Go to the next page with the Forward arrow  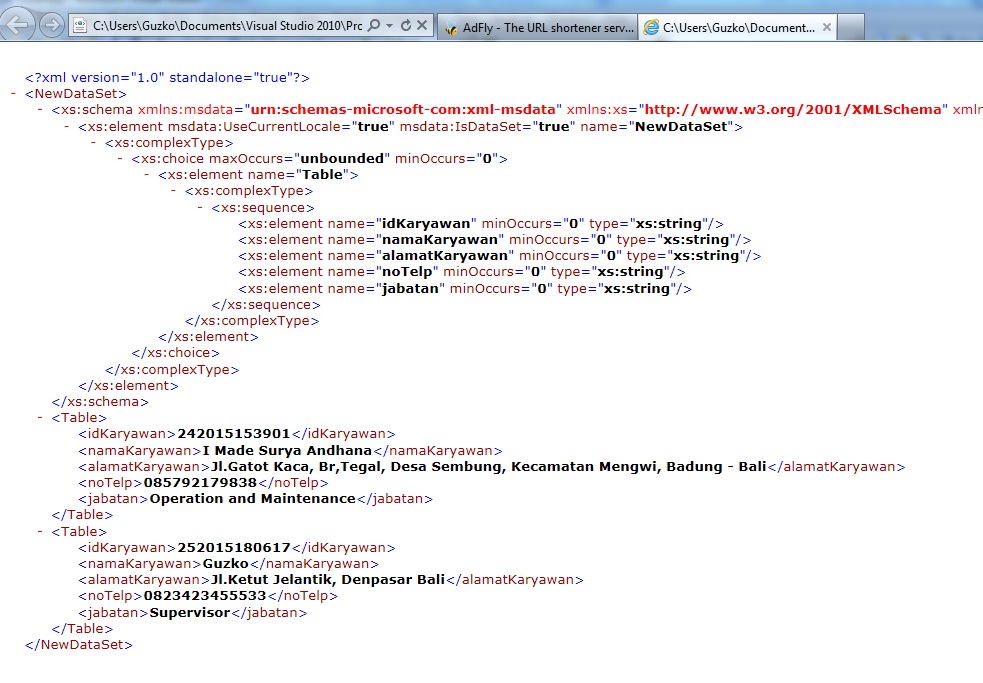51,25
